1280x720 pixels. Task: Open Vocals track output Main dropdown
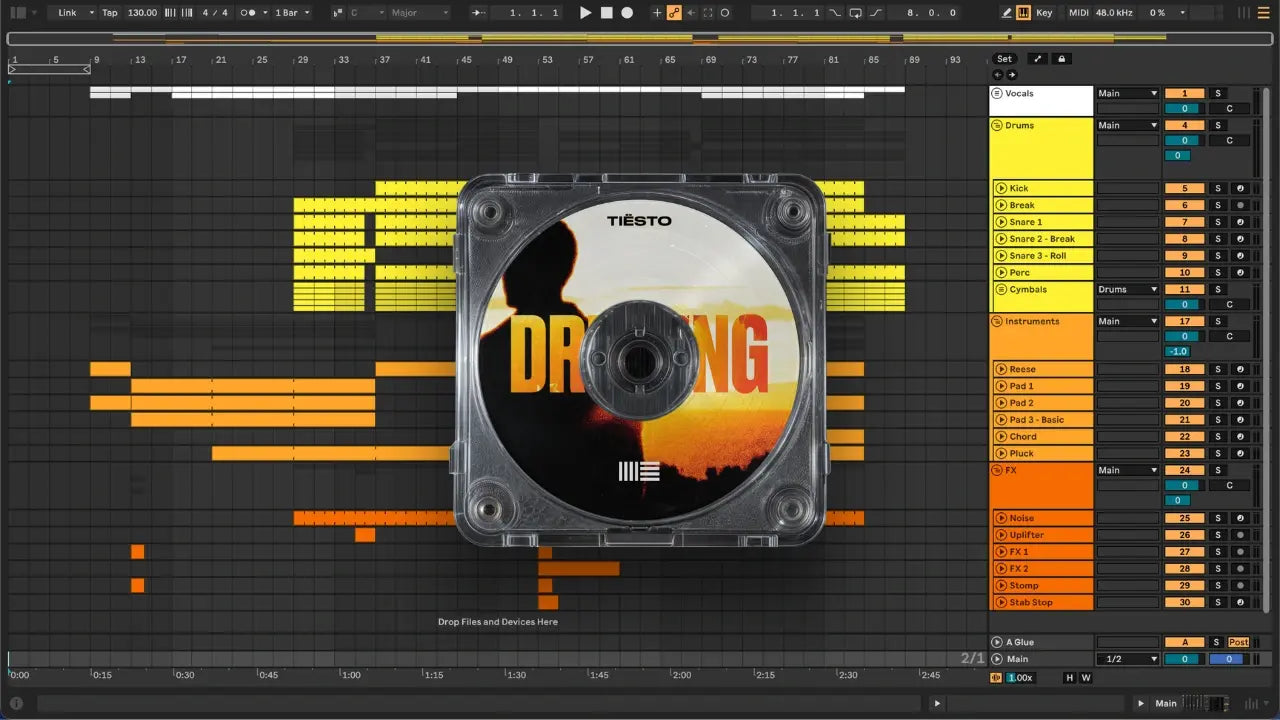click(x=1127, y=93)
